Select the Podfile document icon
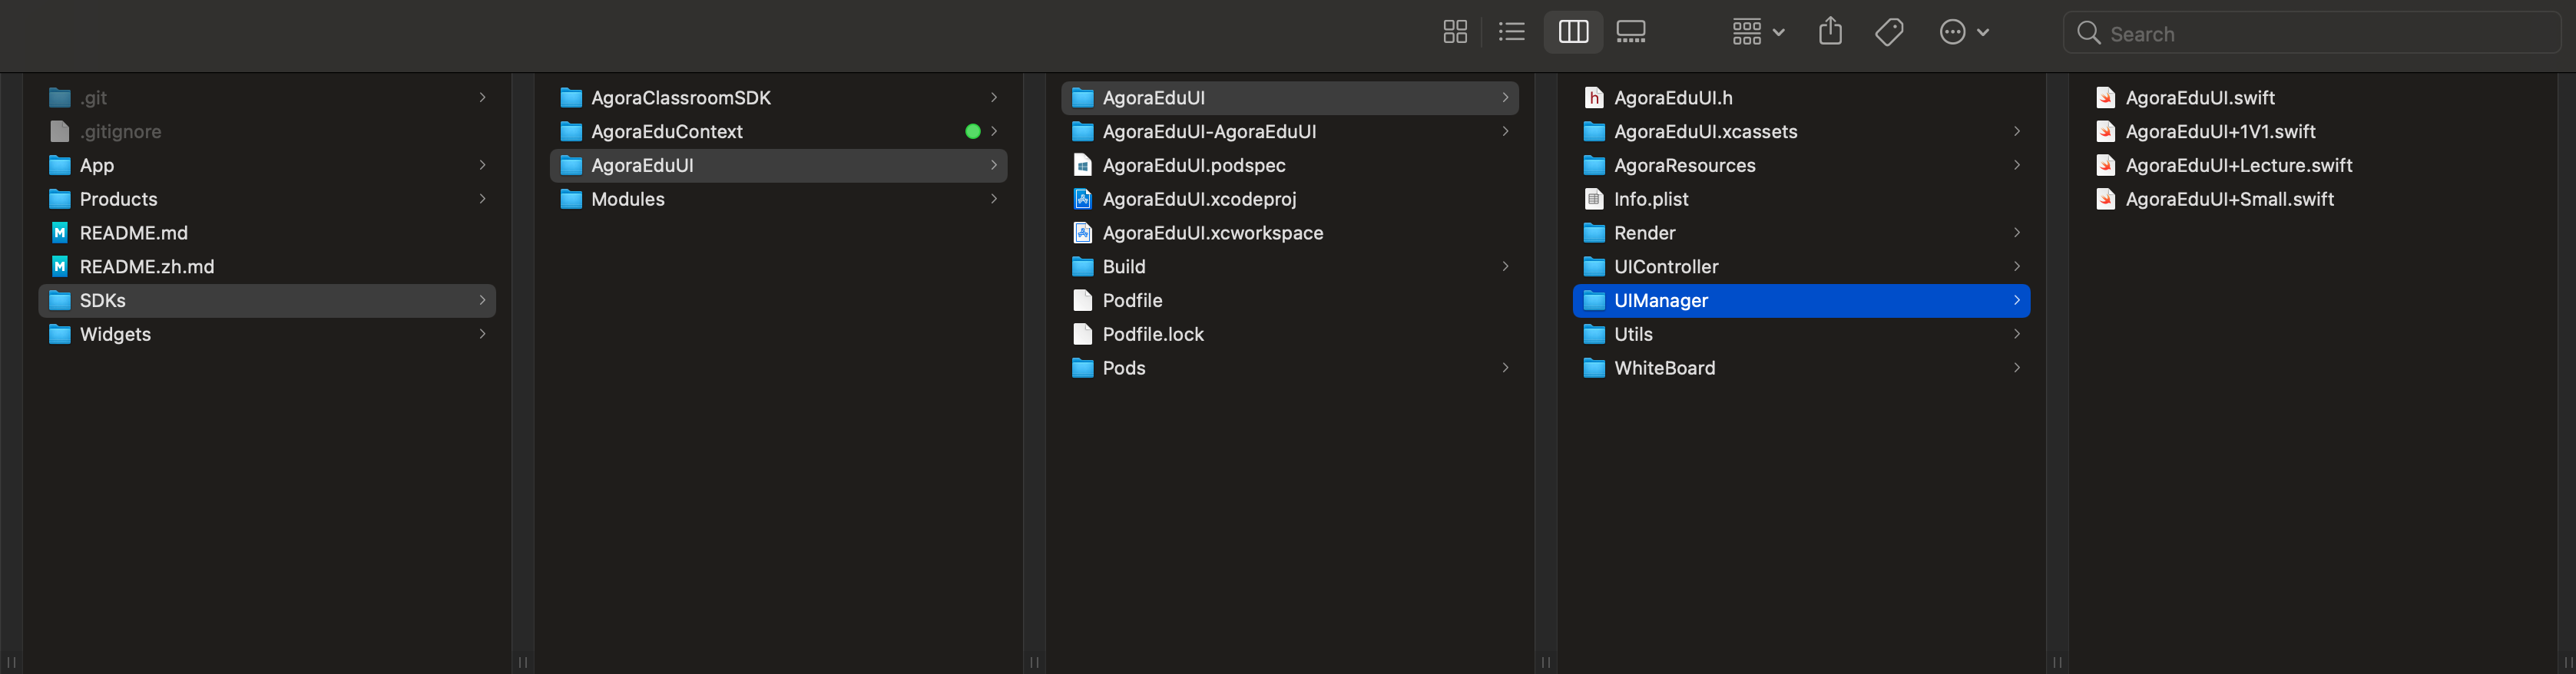Viewport: 2576px width, 674px height. pos(1082,301)
